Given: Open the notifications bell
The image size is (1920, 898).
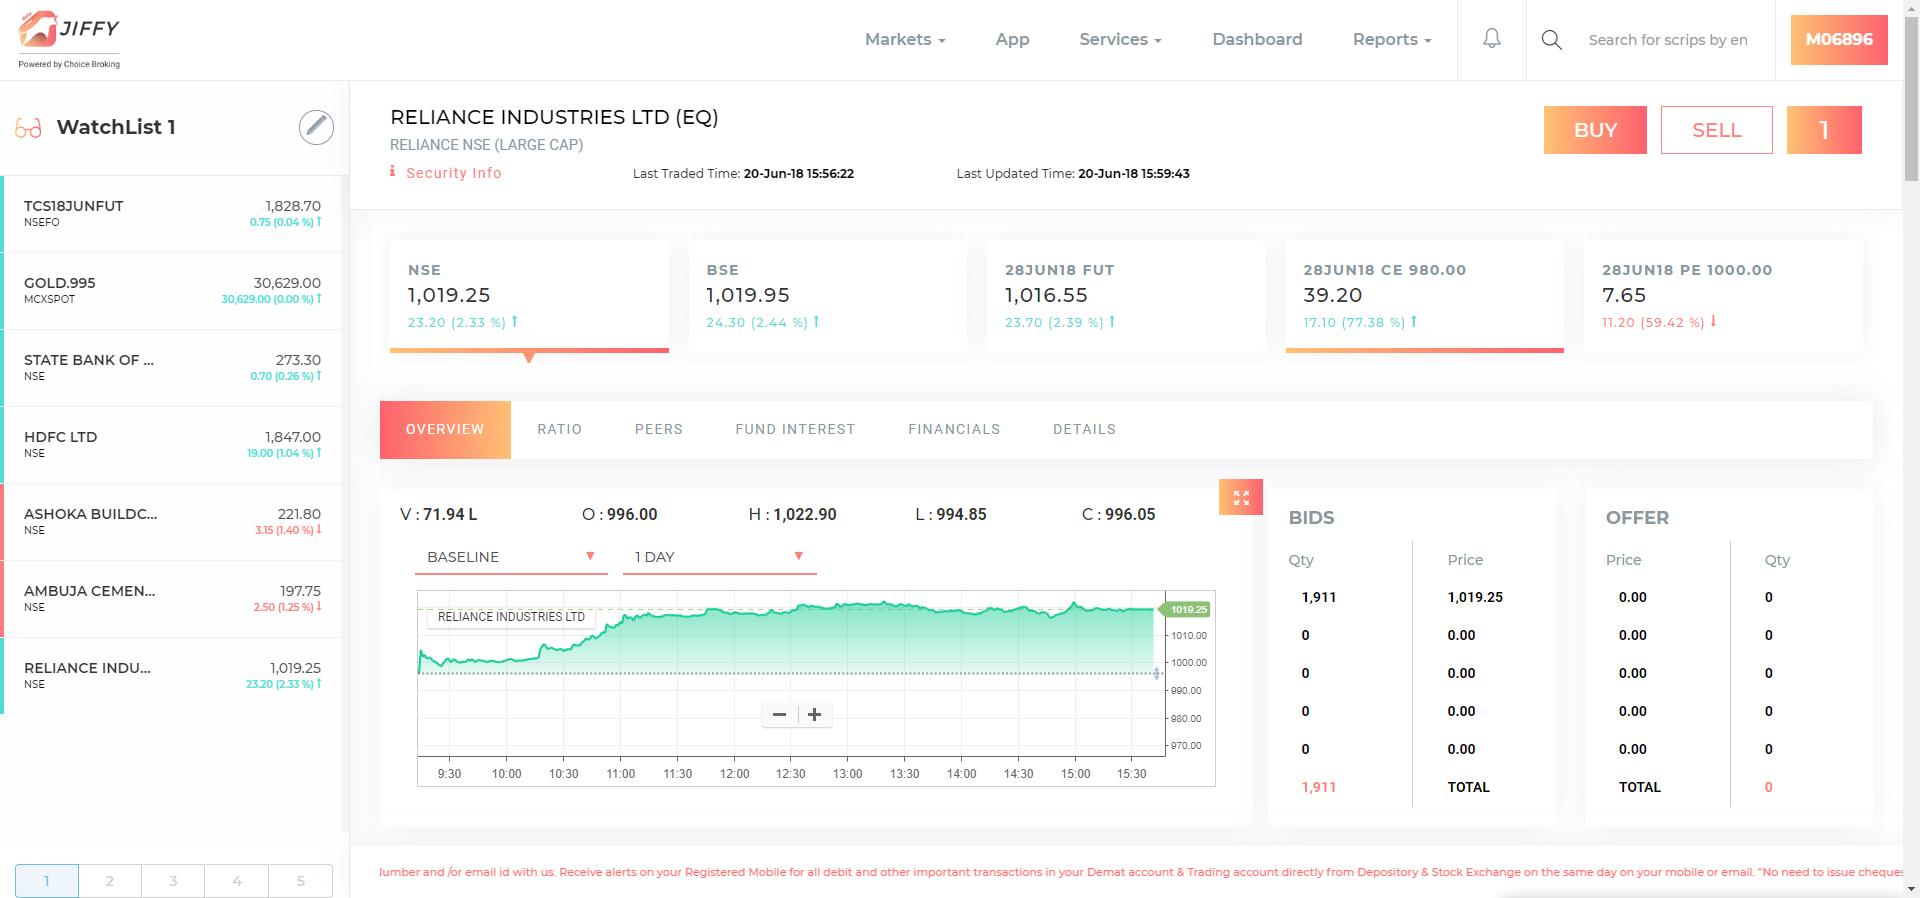Looking at the screenshot, I should [1491, 39].
